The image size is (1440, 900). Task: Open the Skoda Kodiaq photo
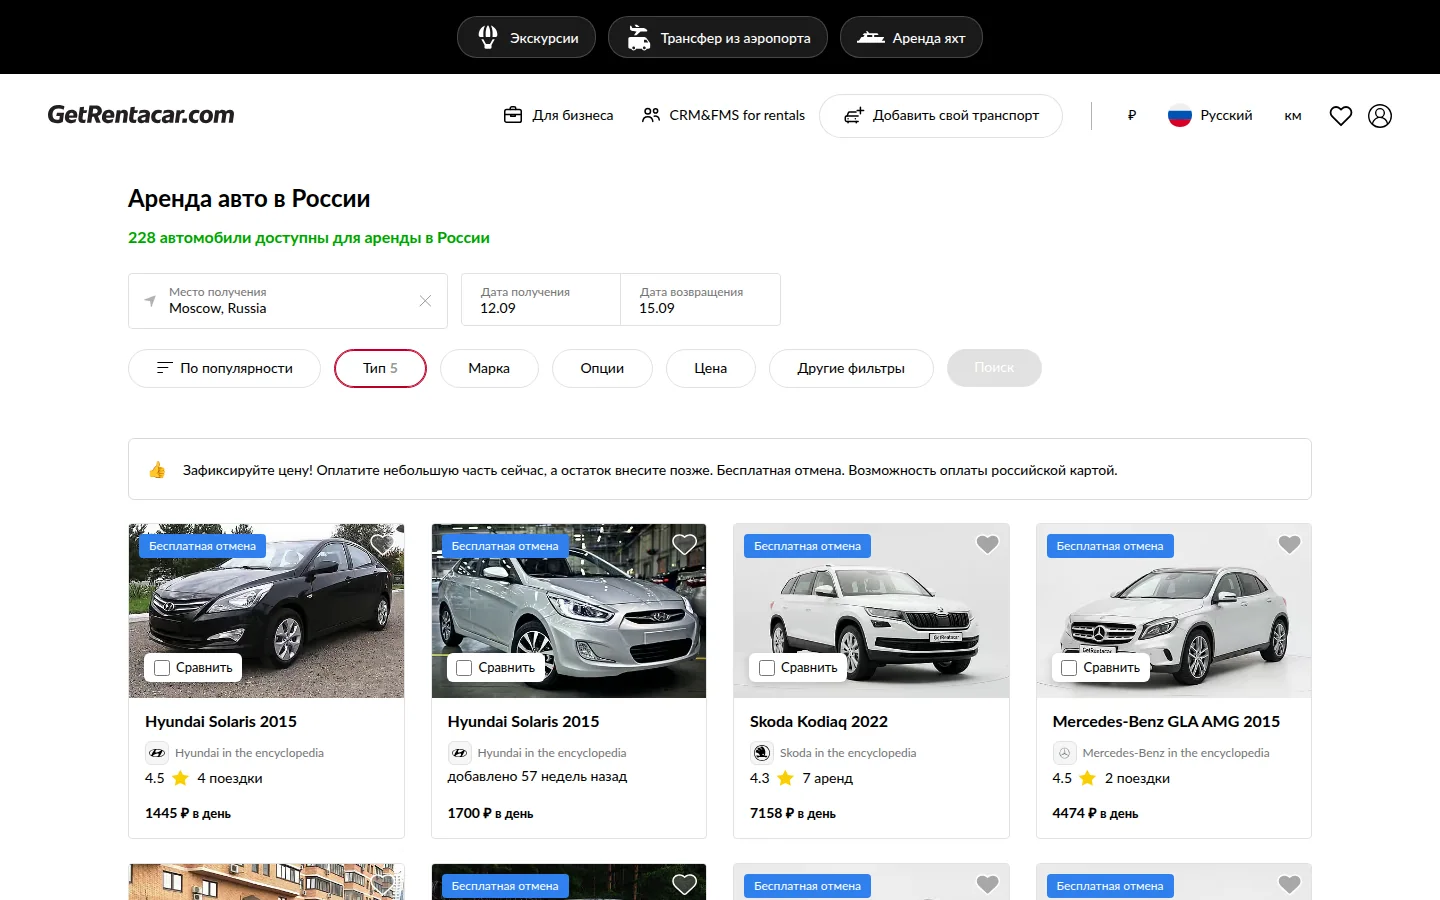point(871,611)
